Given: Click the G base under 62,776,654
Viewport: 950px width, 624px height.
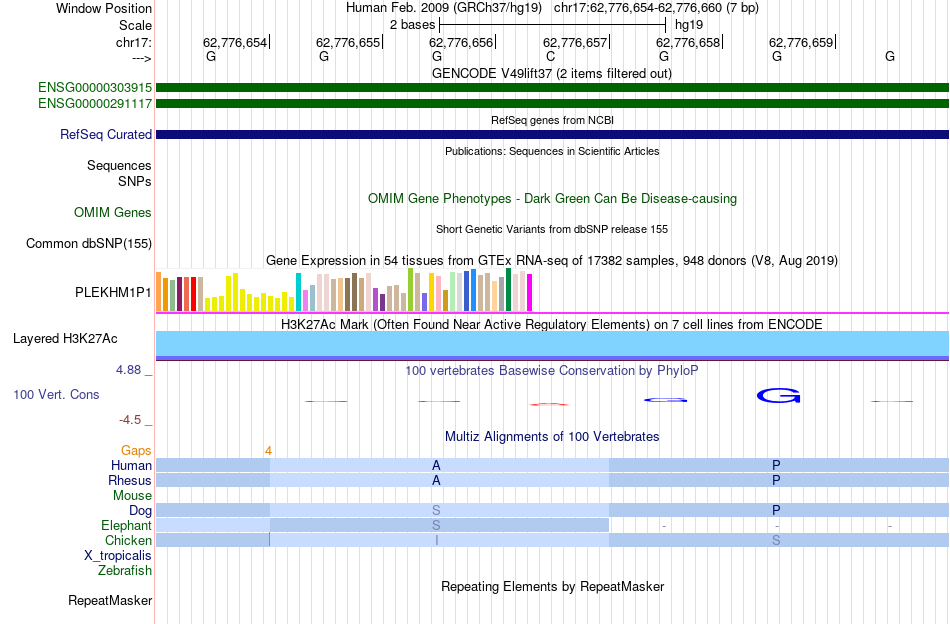Looking at the screenshot, I should [211, 56].
